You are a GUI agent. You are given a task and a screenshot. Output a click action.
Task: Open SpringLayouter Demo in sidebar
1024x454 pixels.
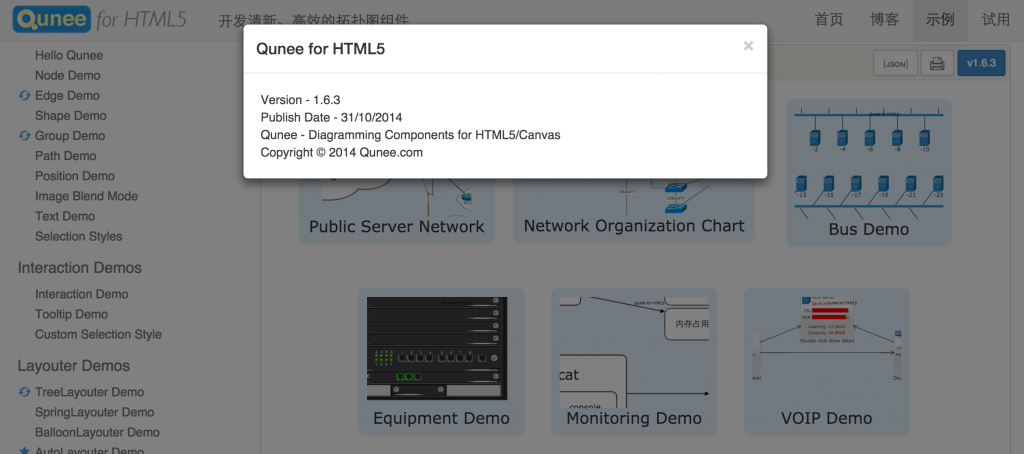(x=95, y=413)
